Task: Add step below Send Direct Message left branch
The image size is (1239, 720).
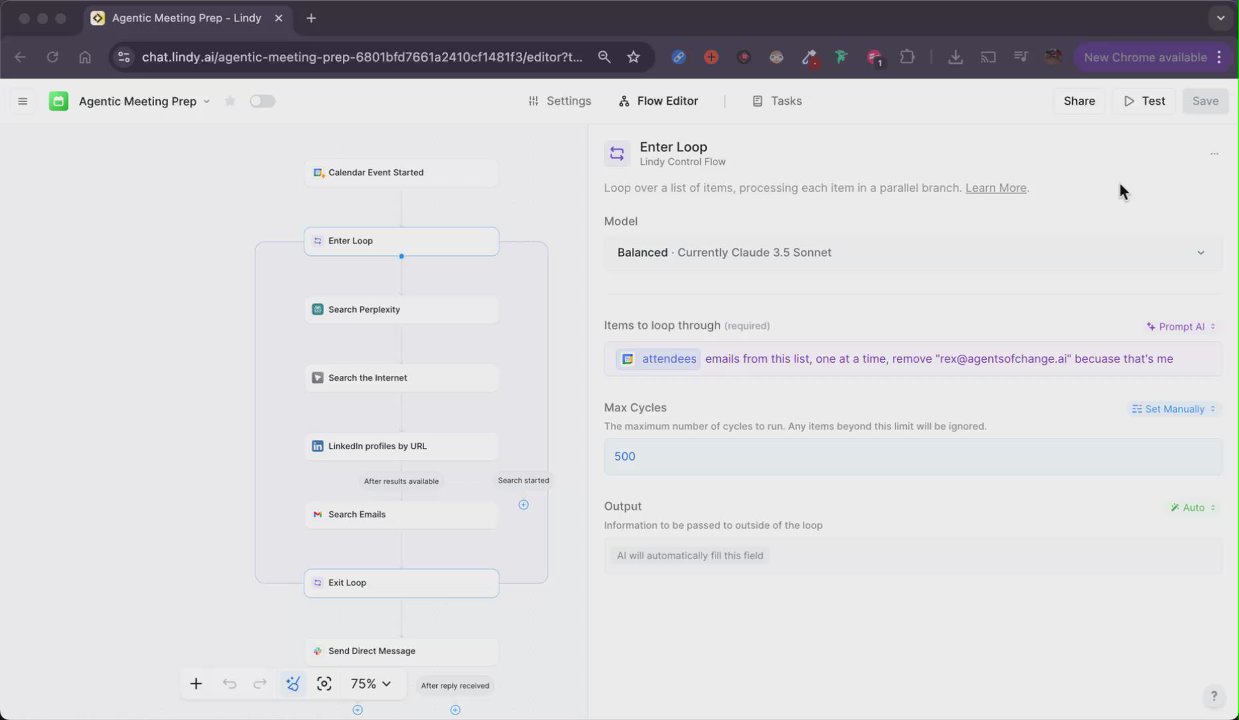Action: point(357,710)
